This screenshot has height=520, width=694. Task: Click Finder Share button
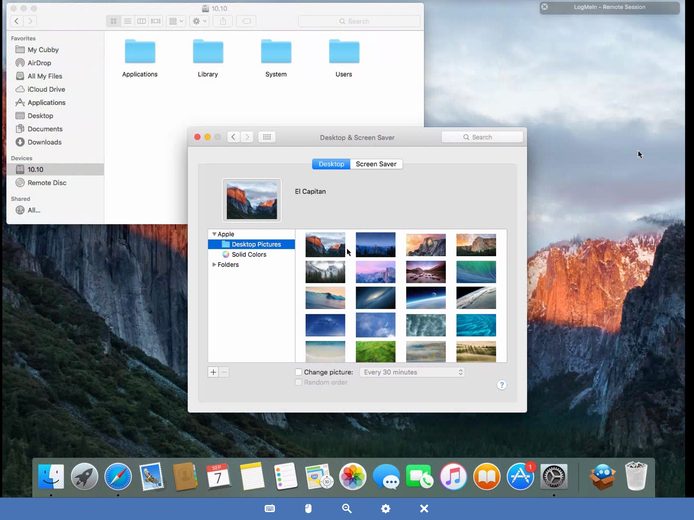click(x=223, y=21)
